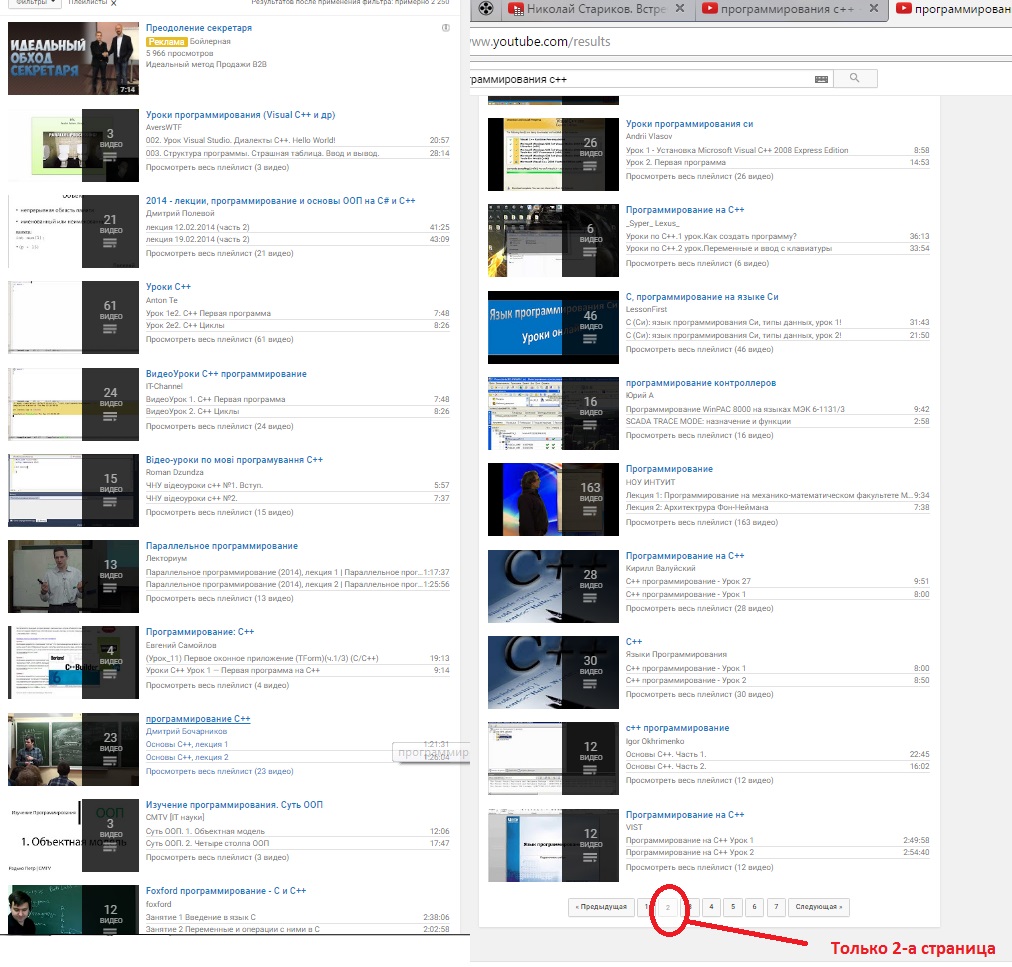Click the ad info icon beside 'Преодоление секретаря'
1012x967 pixels.
click(445, 28)
